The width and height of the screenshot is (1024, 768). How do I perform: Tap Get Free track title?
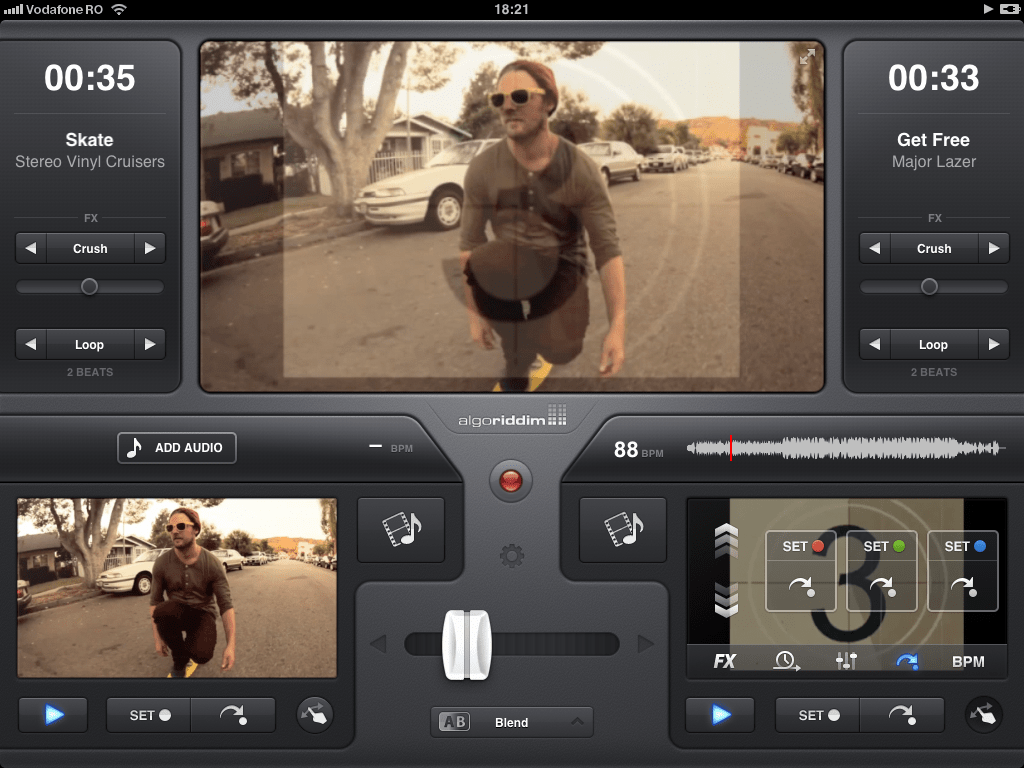pyautogui.click(x=933, y=140)
